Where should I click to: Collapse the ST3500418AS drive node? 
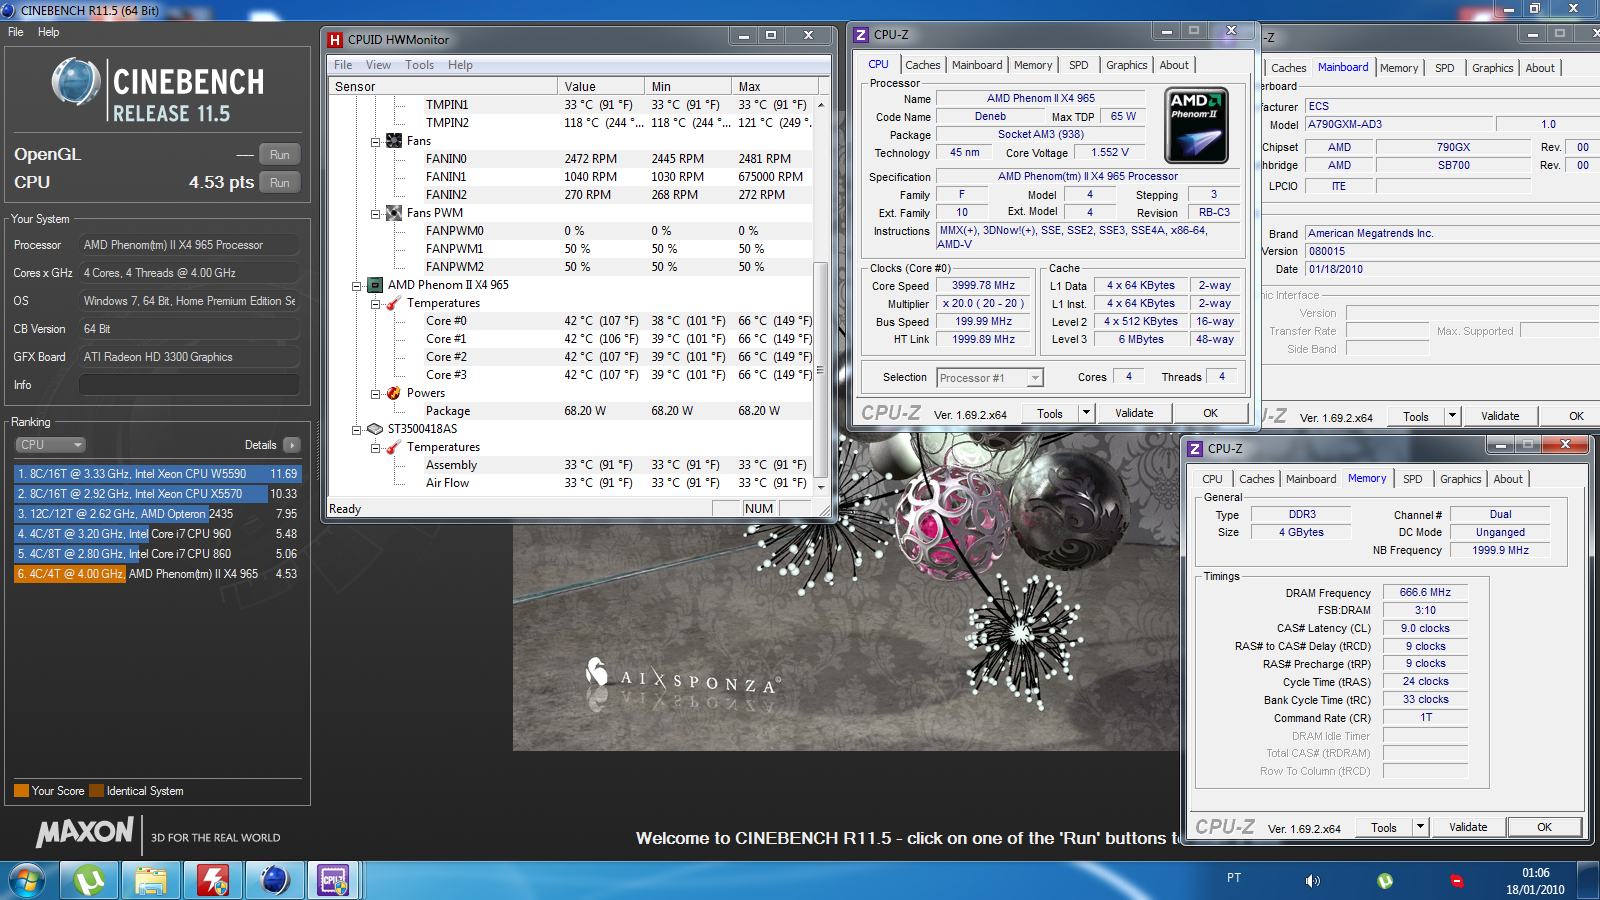356,430
